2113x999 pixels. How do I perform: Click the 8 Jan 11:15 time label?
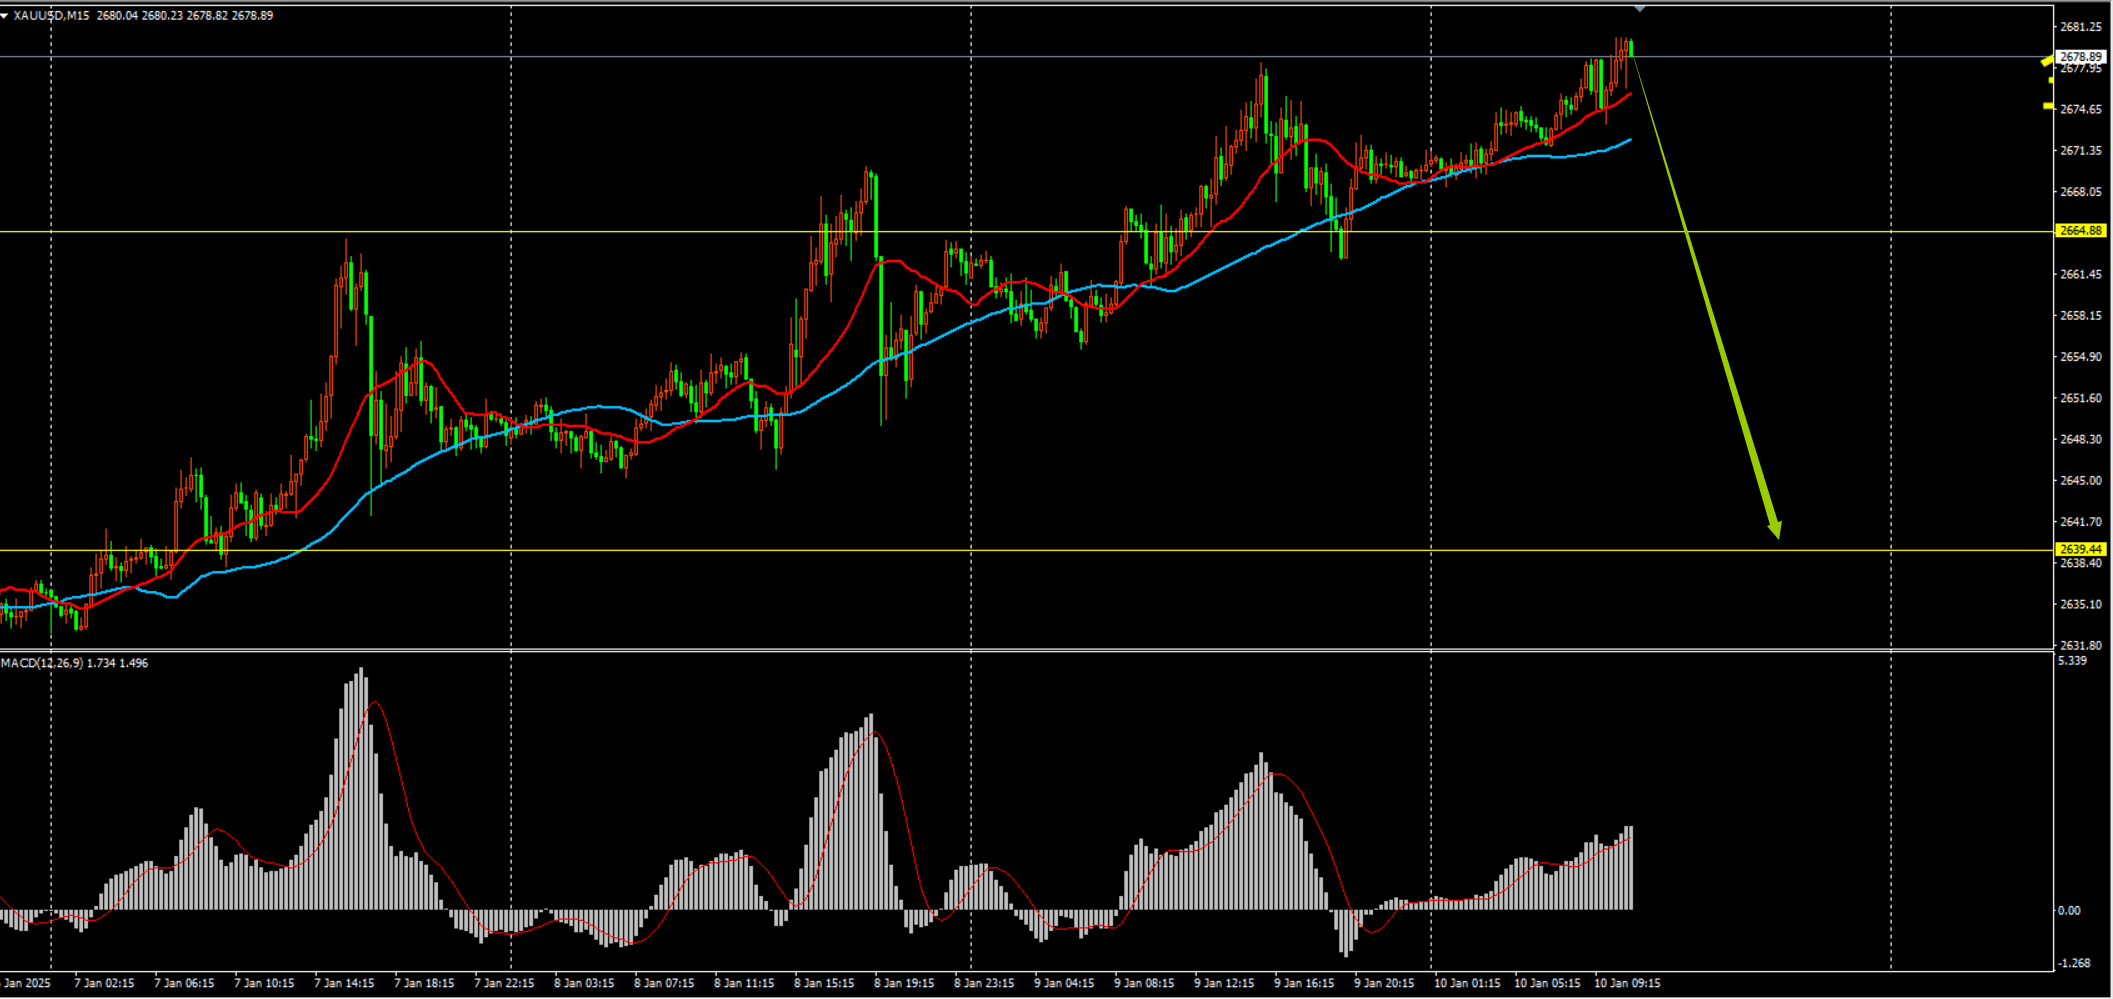click(x=745, y=984)
